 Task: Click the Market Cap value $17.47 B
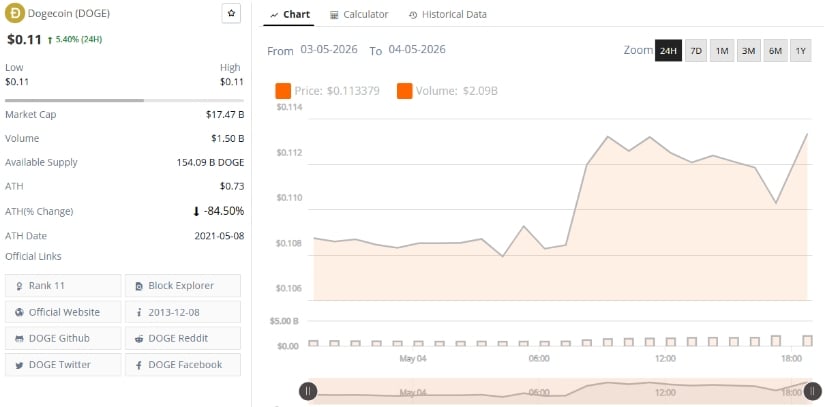point(225,115)
